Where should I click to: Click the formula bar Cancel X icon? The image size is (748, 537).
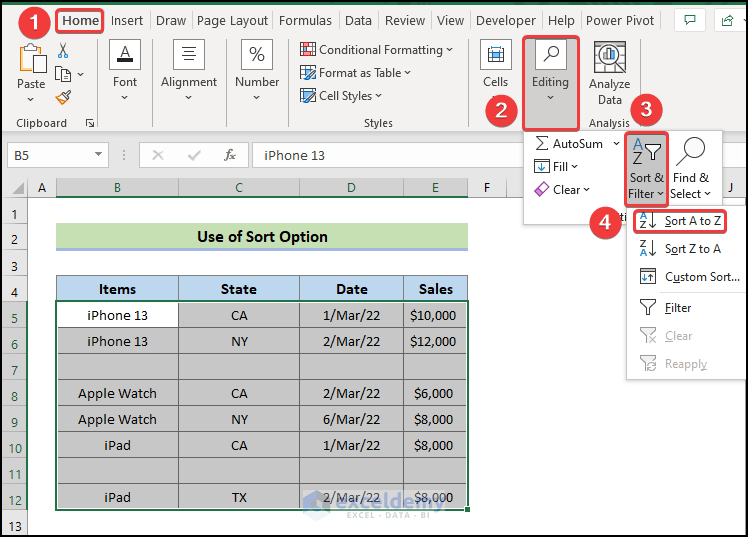point(158,155)
